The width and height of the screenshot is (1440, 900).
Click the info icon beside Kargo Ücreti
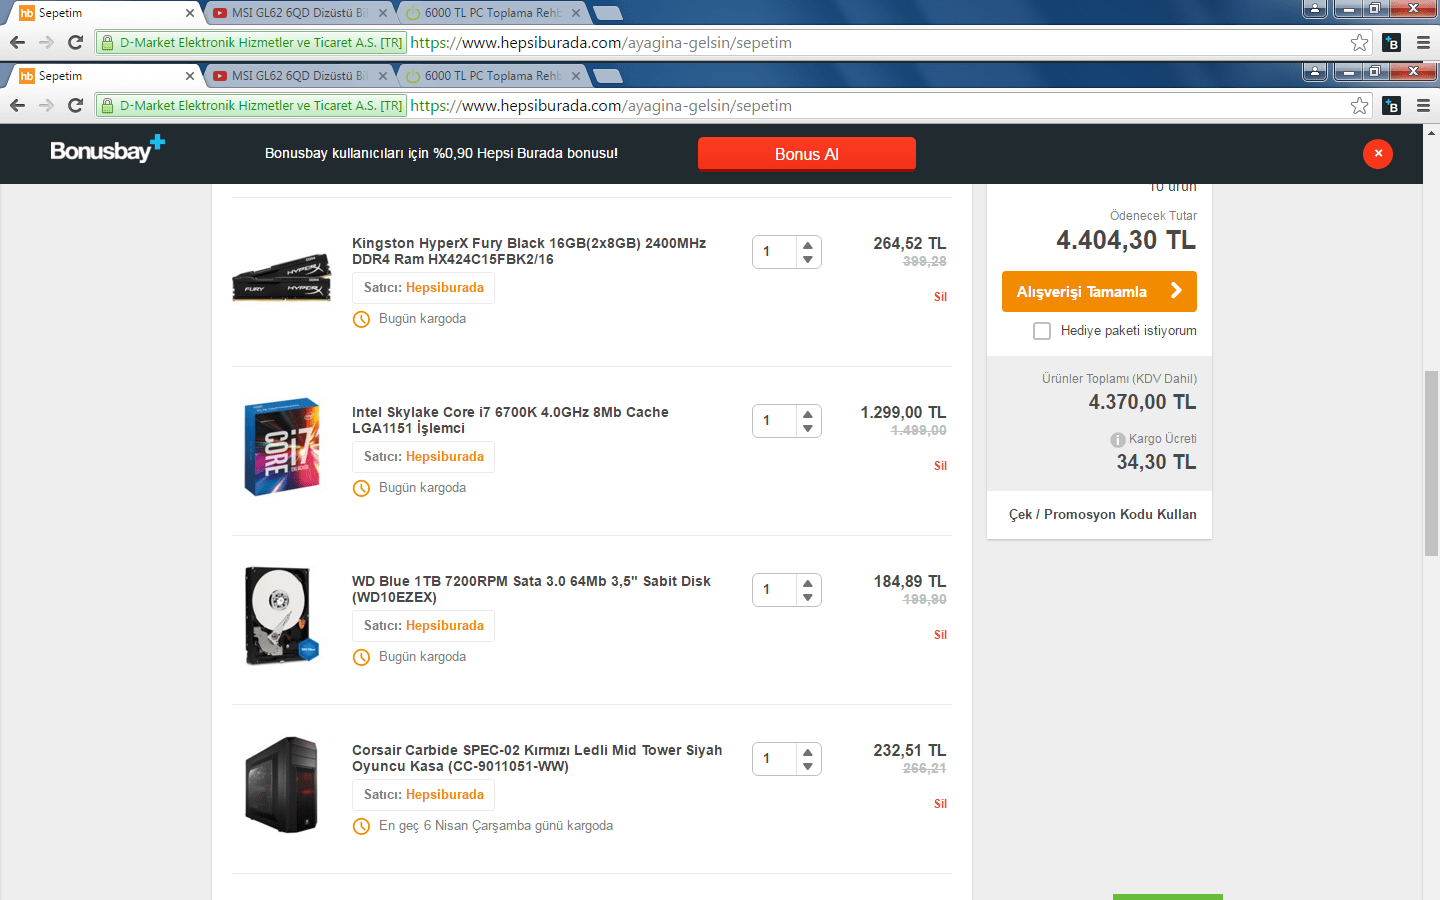coord(1117,440)
